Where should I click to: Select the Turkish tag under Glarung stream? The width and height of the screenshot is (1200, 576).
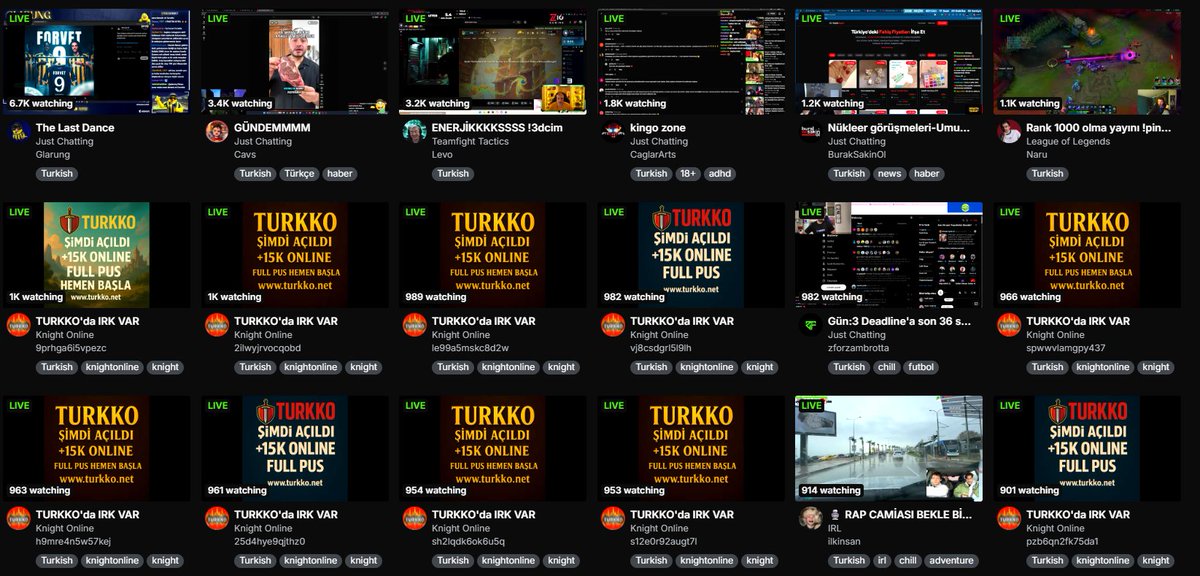[x=57, y=174]
